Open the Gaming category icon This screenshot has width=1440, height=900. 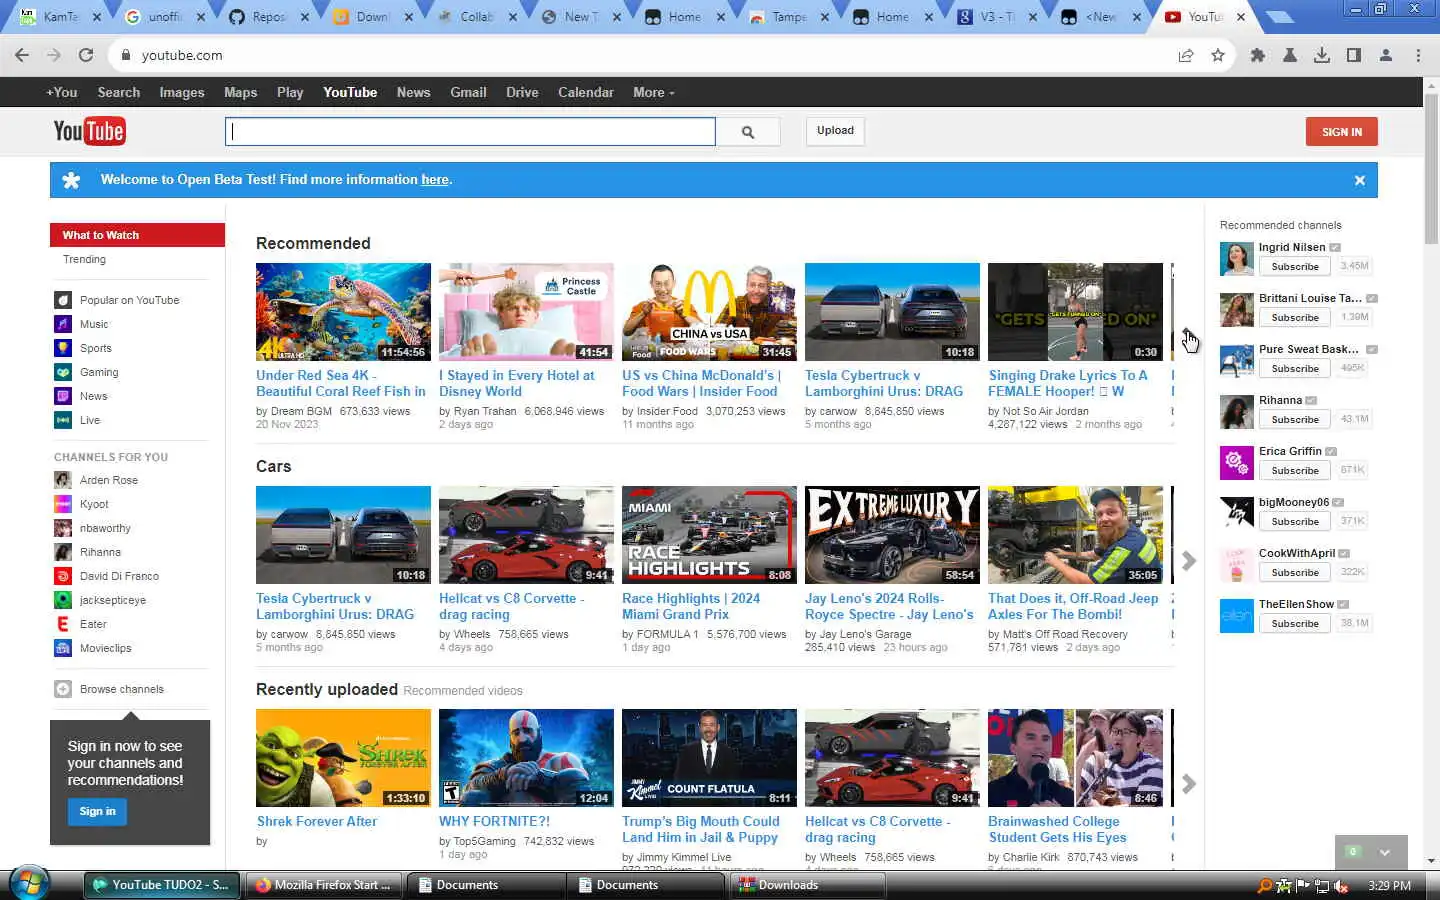pos(63,372)
